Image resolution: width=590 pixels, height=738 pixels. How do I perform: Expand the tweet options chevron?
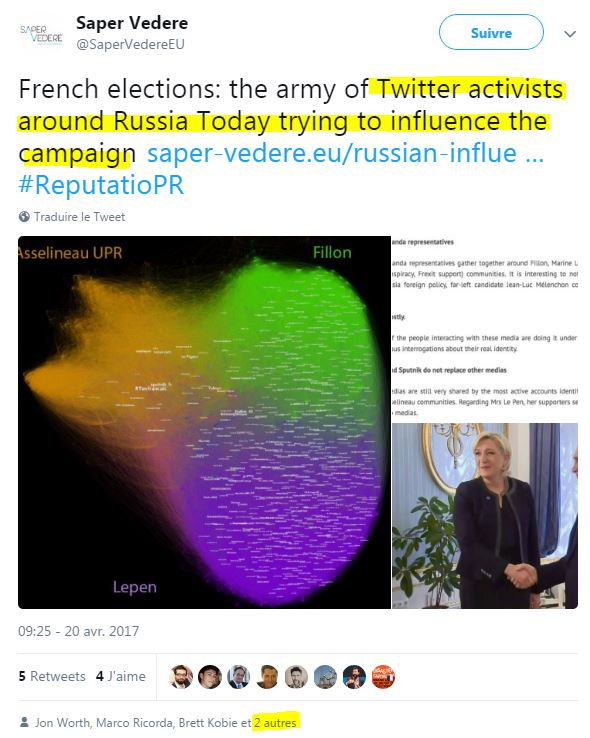point(570,34)
